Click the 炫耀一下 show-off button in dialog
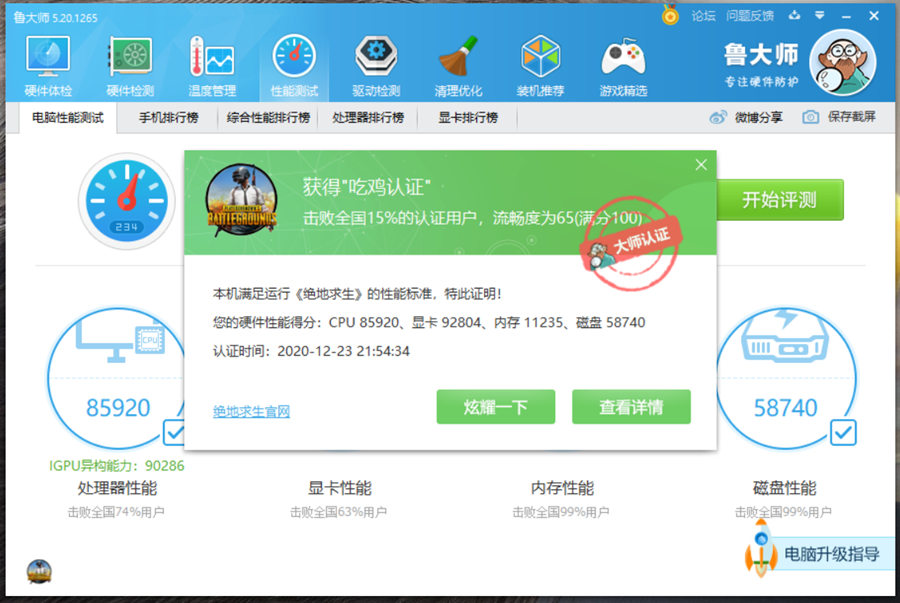The height and width of the screenshot is (603, 900). click(495, 407)
